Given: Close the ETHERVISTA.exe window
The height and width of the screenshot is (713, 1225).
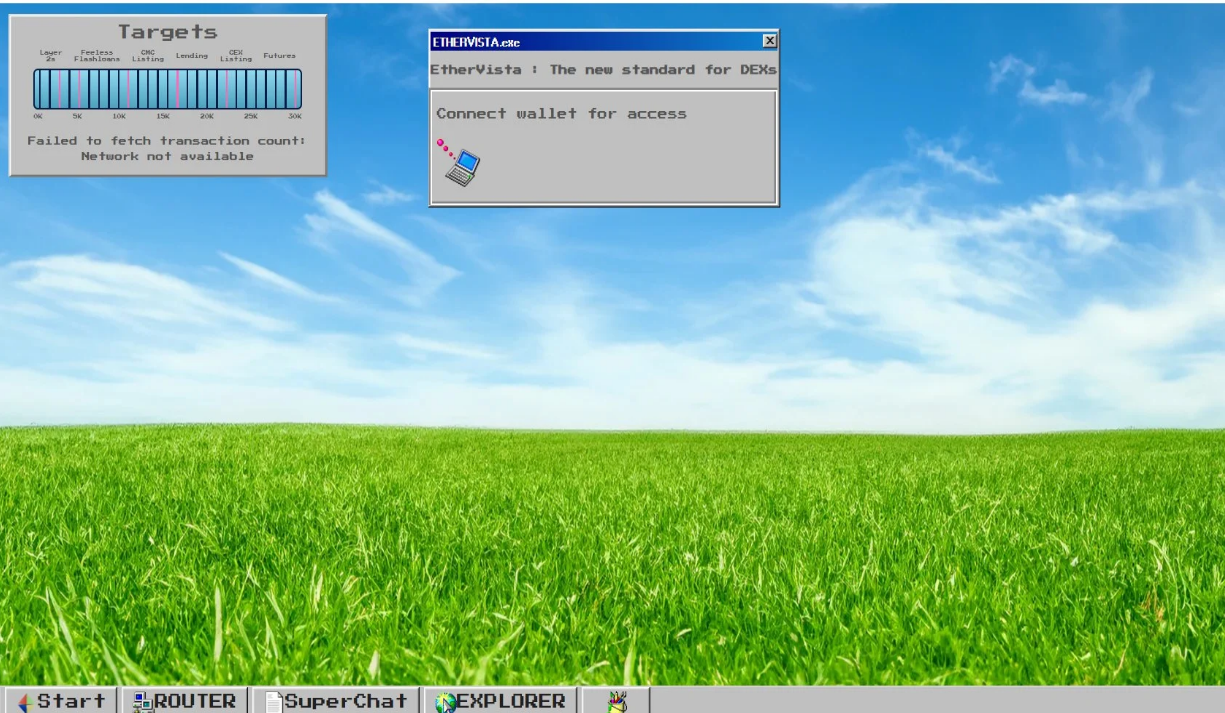Looking at the screenshot, I should click(x=769, y=41).
